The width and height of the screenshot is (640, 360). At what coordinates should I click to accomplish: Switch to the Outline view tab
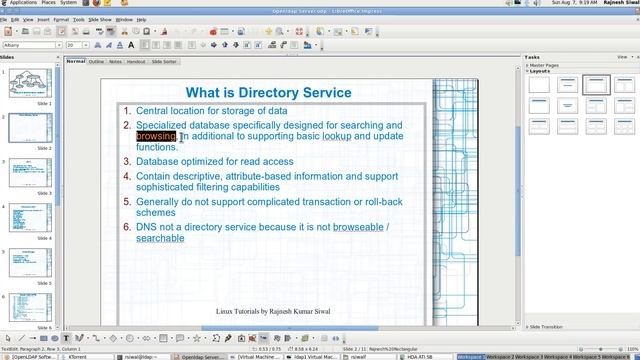click(96, 62)
